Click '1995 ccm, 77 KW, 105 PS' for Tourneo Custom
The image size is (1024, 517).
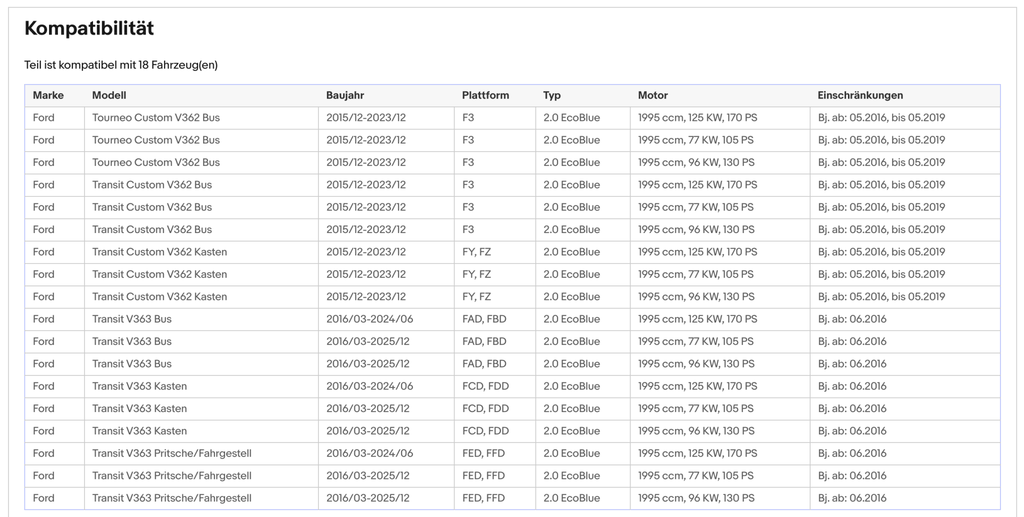(696, 140)
